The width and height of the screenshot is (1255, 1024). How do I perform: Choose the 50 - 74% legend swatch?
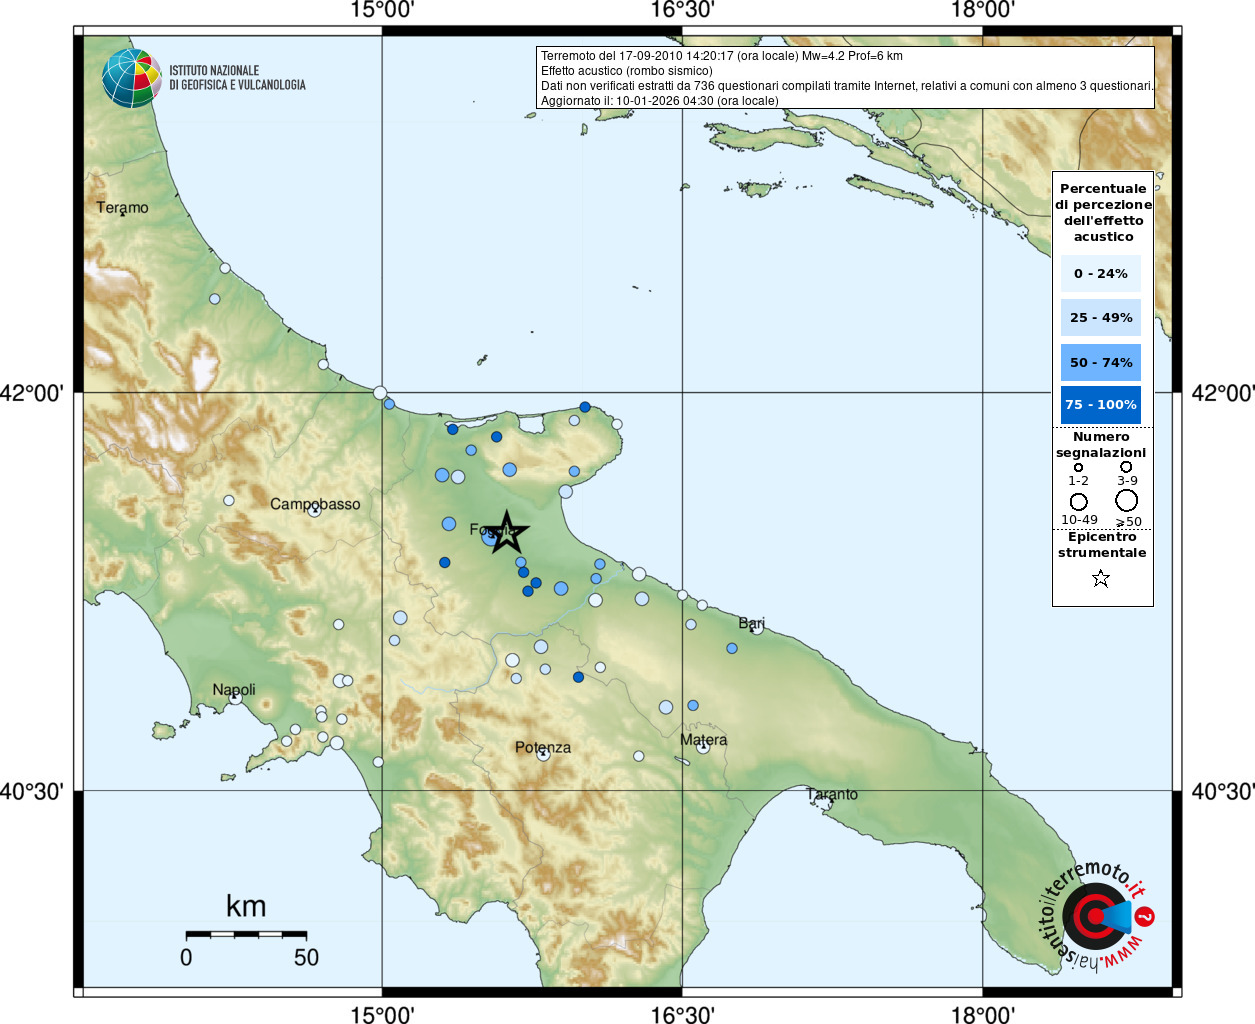click(1100, 362)
